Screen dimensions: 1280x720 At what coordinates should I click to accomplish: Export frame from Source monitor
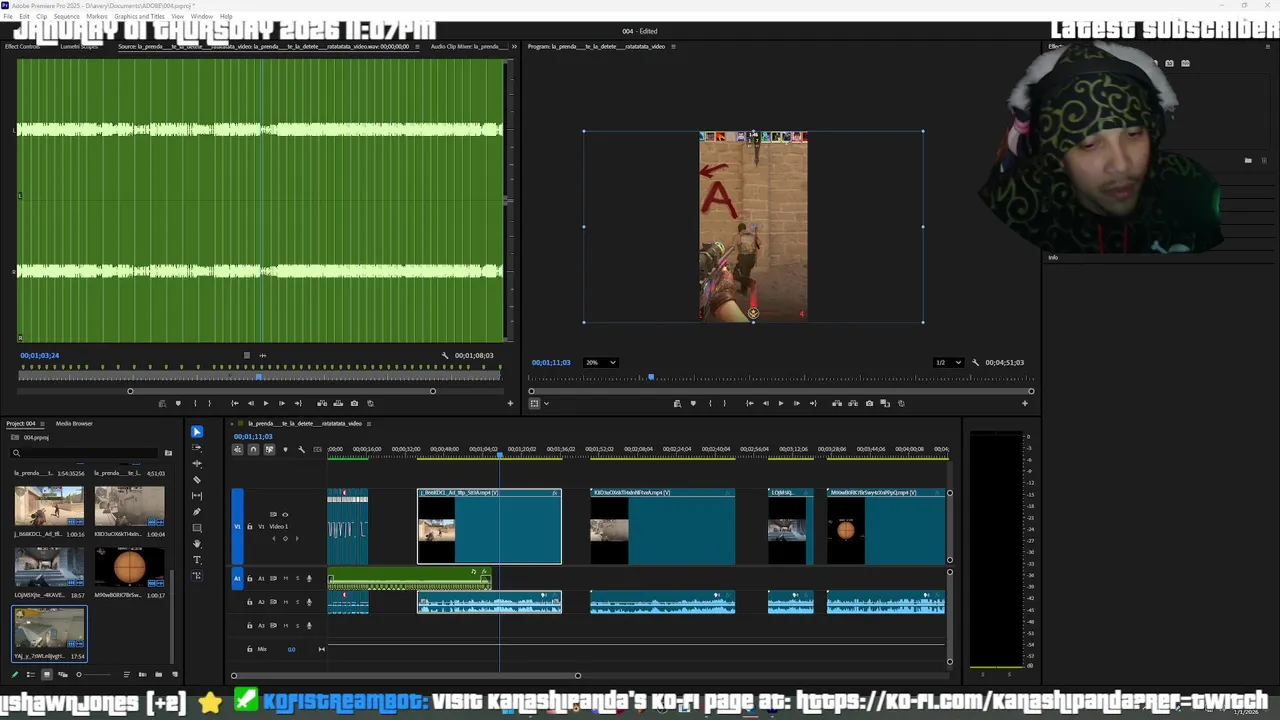(x=354, y=403)
